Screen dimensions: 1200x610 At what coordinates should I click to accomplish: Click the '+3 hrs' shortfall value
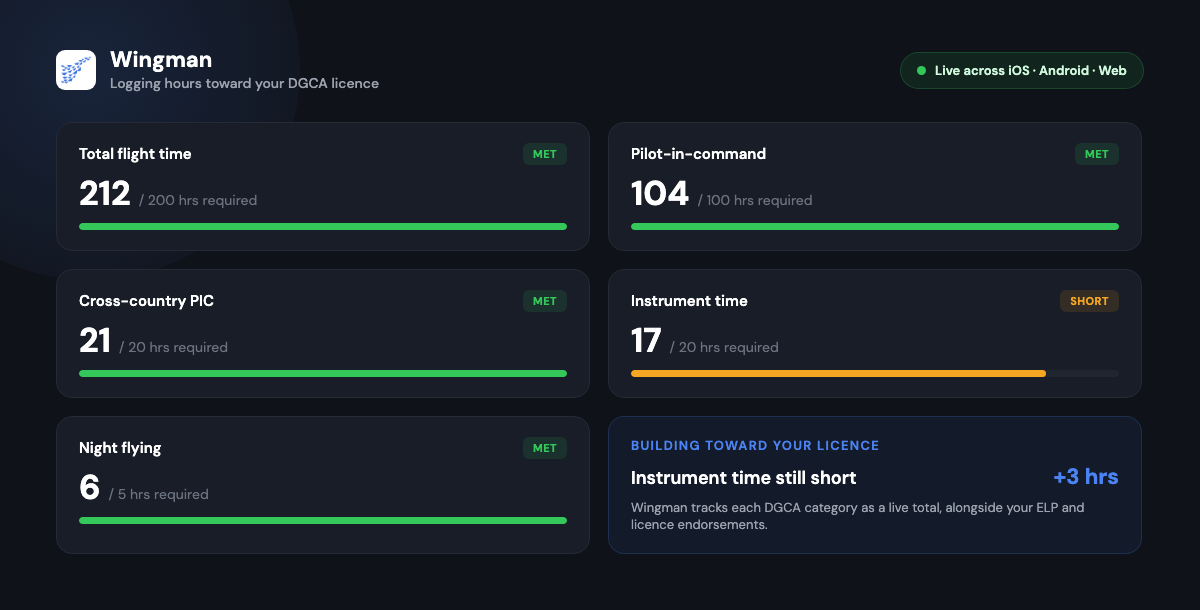(x=1086, y=477)
